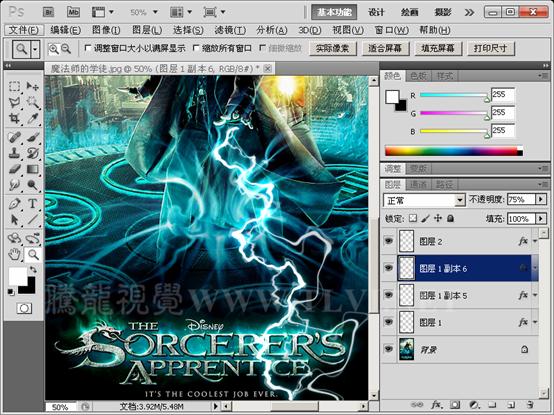Click the 实际像素 button
The width and height of the screenshot is (554, 415).
coord(332,48)
